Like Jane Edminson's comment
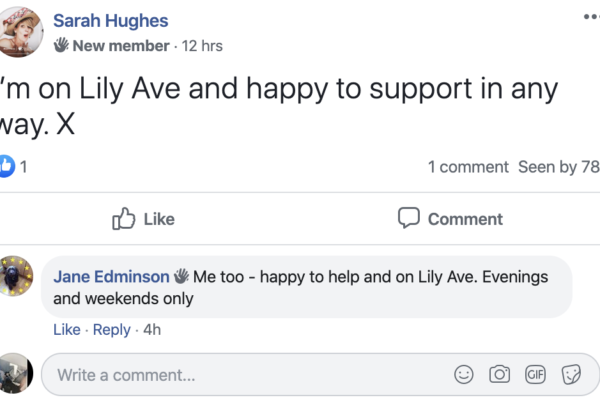 [x=66, y=330]
